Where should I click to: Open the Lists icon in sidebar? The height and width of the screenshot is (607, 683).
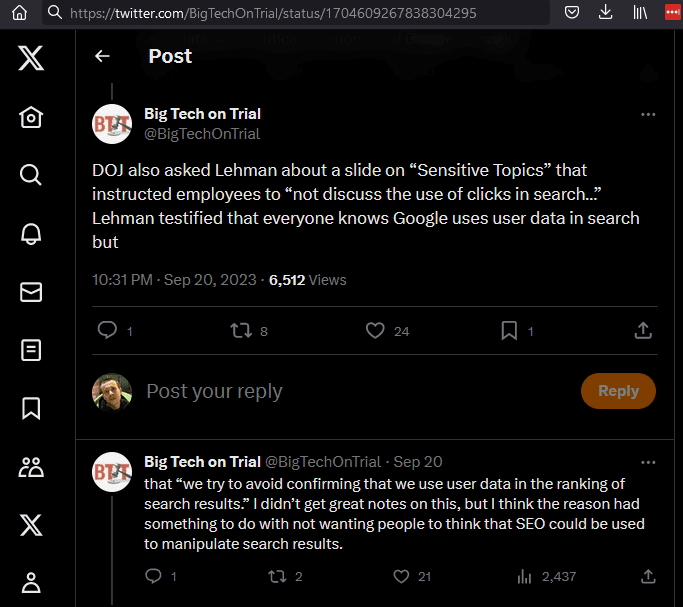point(31,349)
